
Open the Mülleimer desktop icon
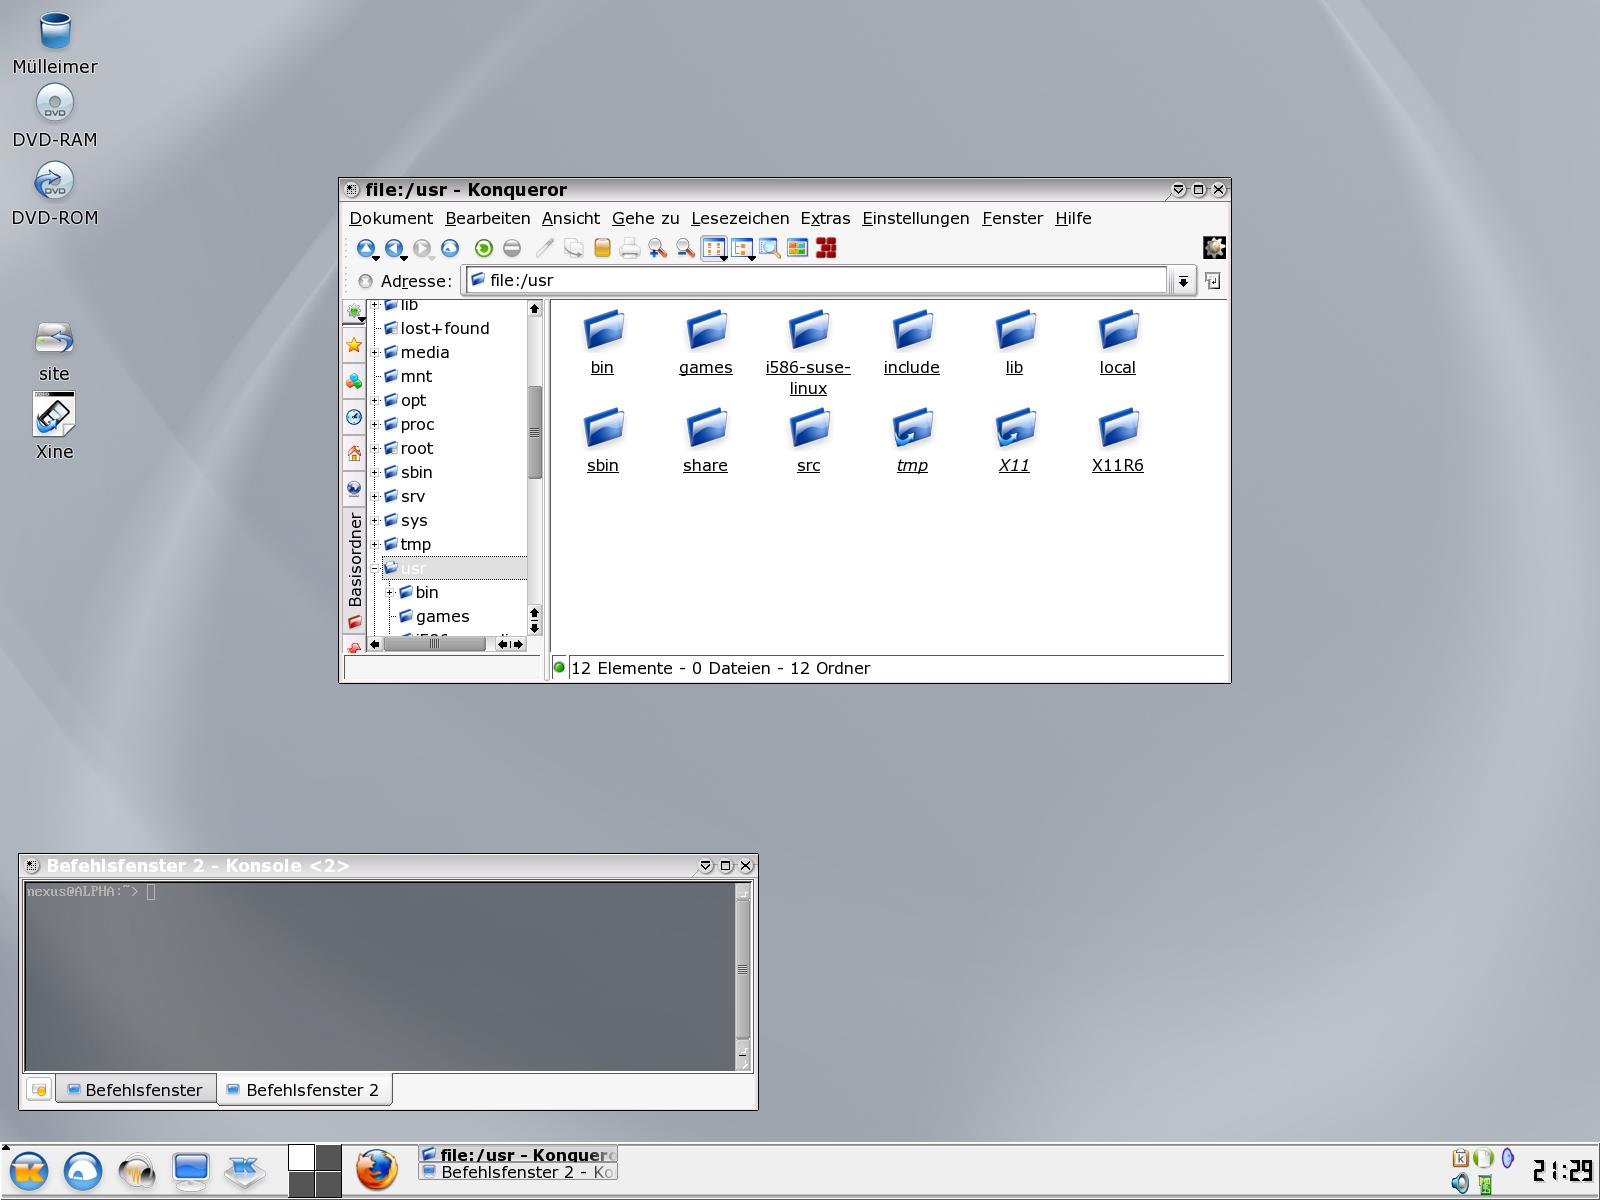point(55,44)
